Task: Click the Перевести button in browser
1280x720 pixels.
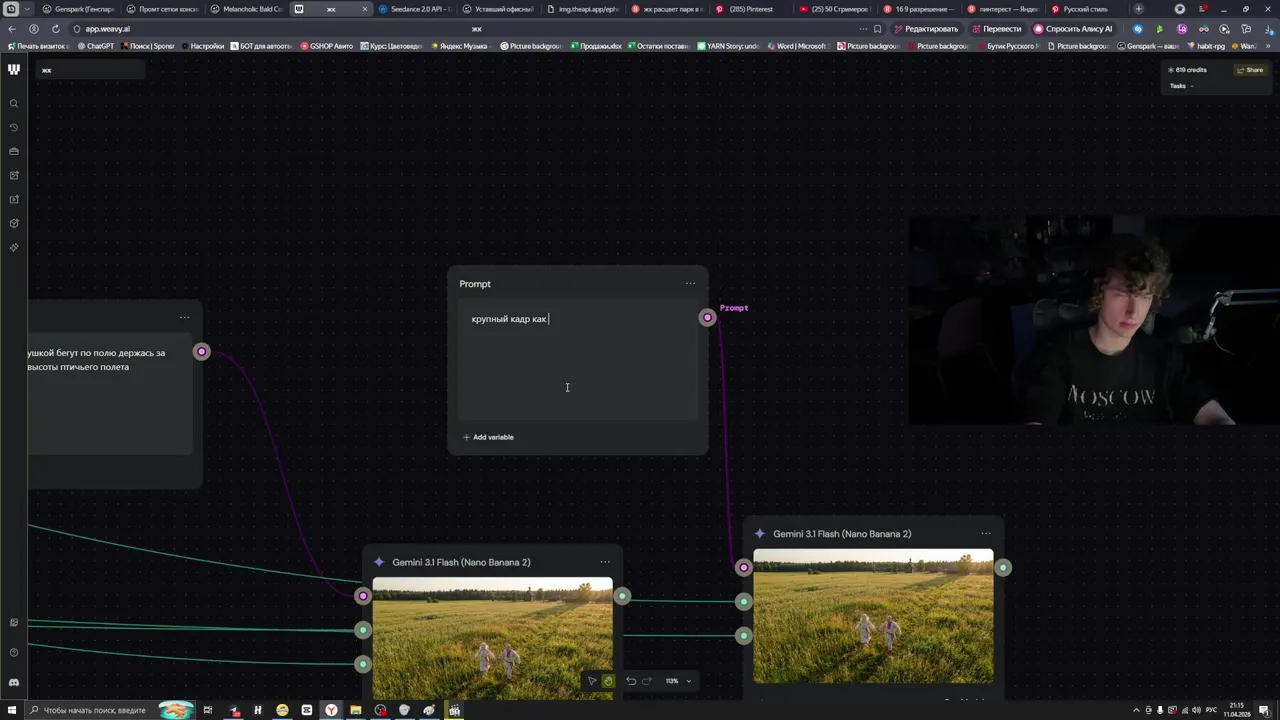Action: 997,29
